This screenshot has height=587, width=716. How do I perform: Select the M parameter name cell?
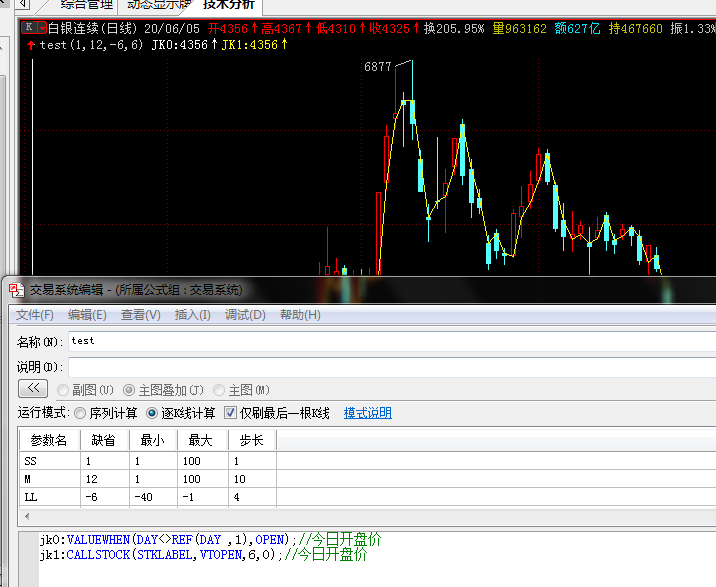click(x=50, y=479)
